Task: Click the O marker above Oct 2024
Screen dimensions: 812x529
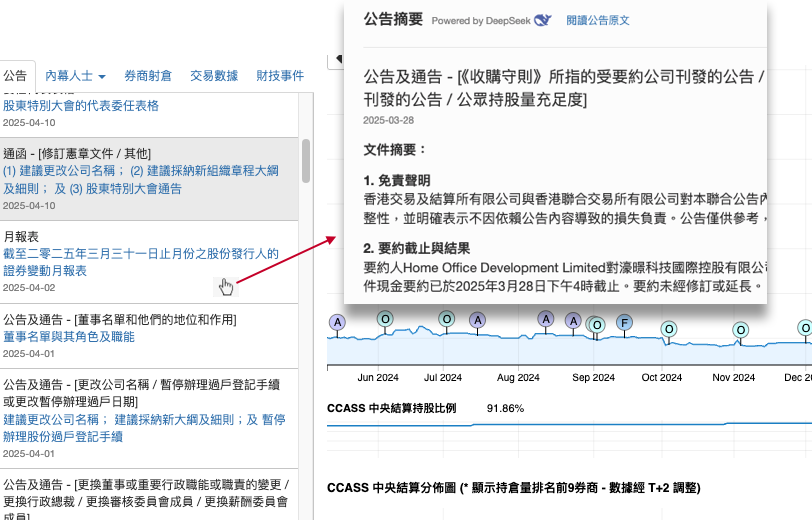Action: pos(664,329)
